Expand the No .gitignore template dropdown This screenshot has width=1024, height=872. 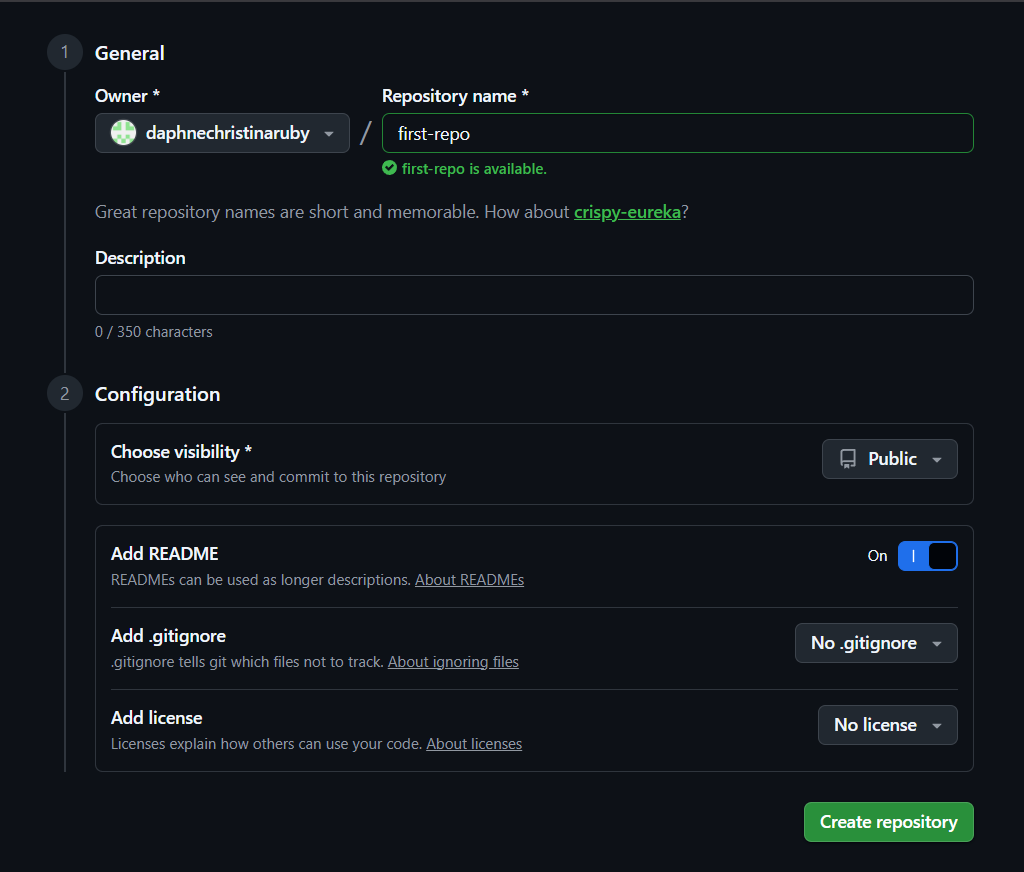point(876,643)
